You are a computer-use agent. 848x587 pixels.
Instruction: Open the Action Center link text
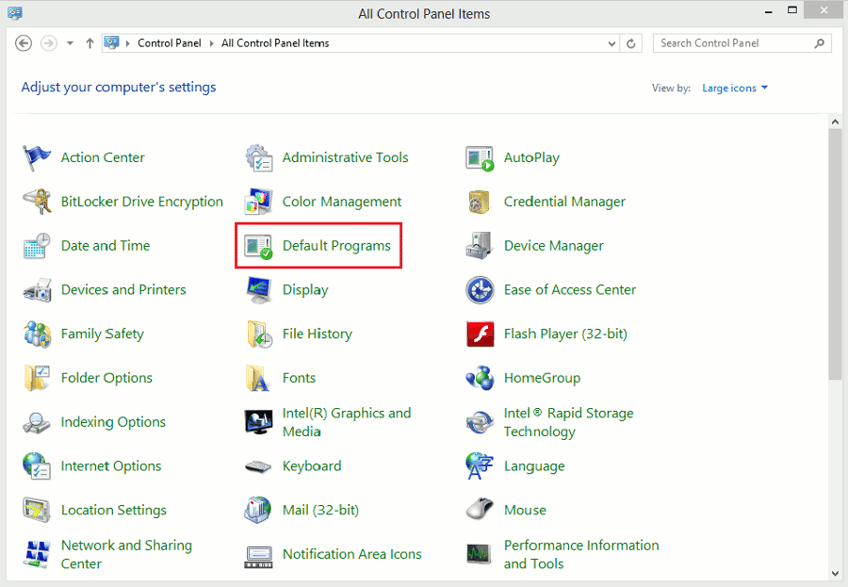(x=103, y=157)
